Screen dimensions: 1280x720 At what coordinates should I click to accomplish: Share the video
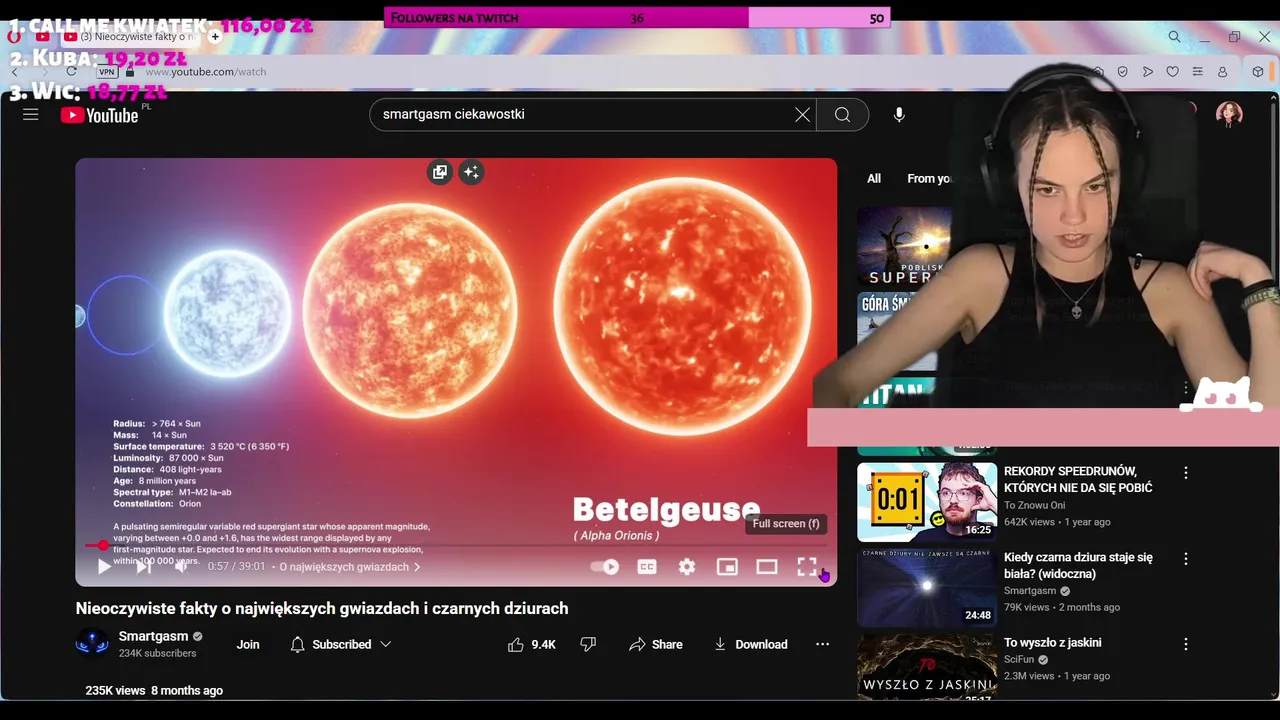(656, 645)
